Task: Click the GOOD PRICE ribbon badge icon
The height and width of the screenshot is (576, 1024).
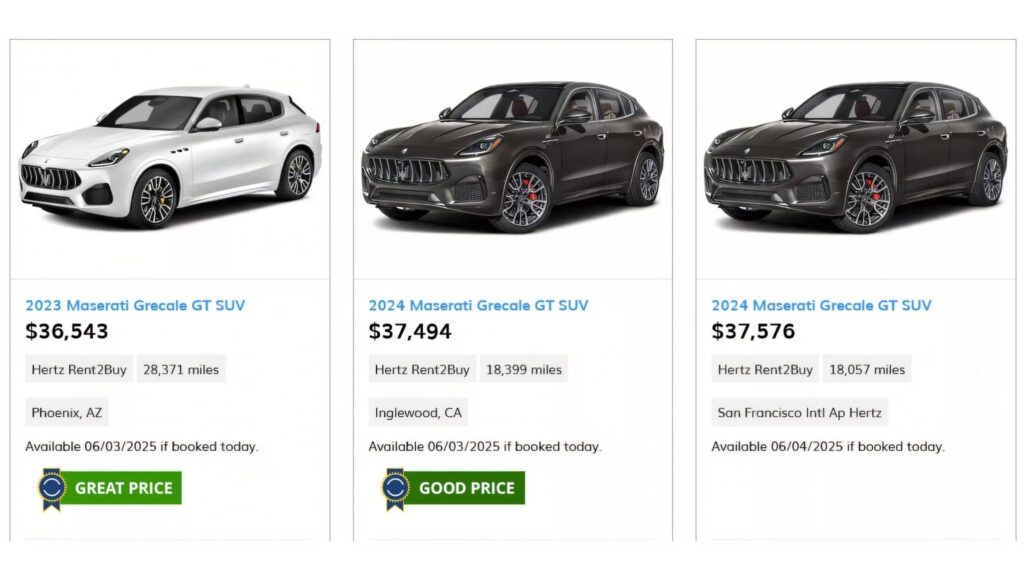Action: 395,488
